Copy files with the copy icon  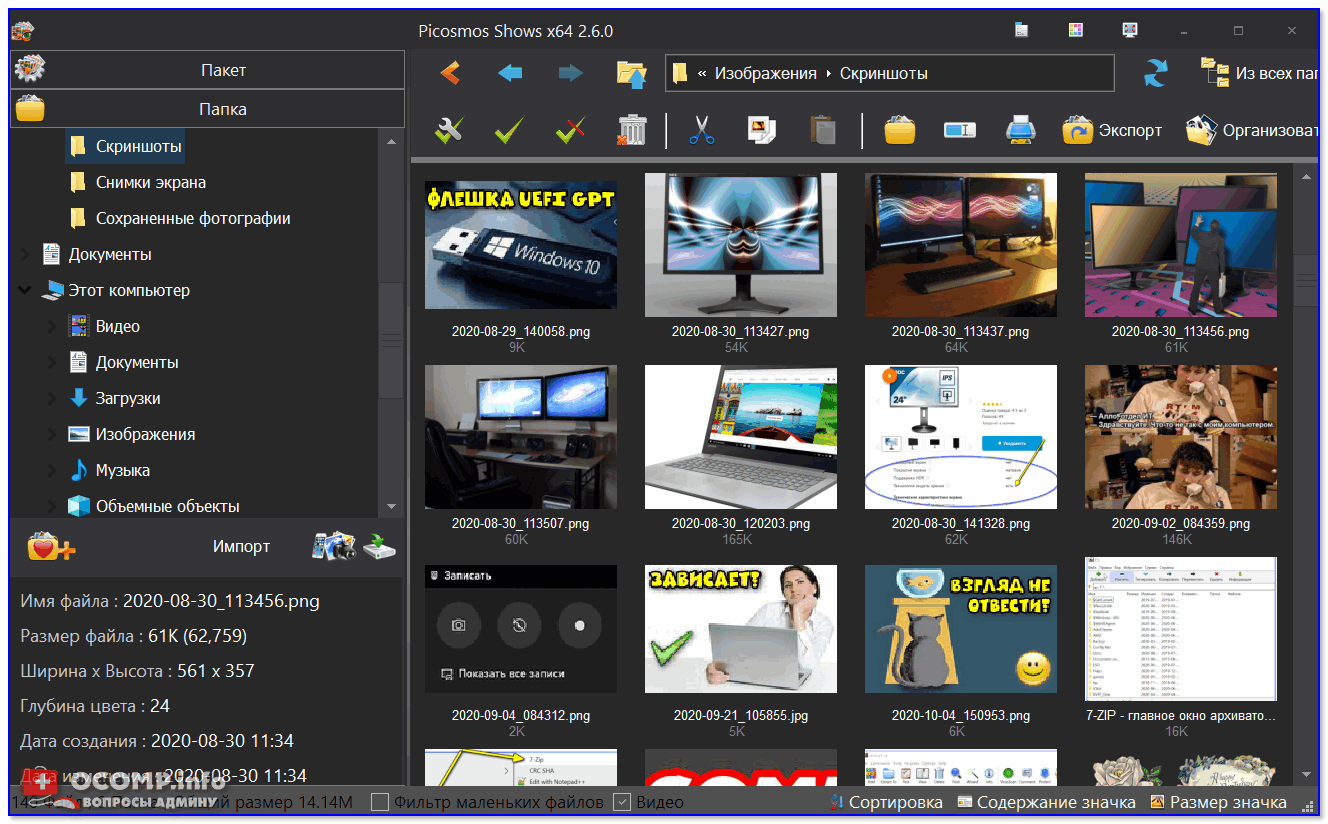point(762,130)
